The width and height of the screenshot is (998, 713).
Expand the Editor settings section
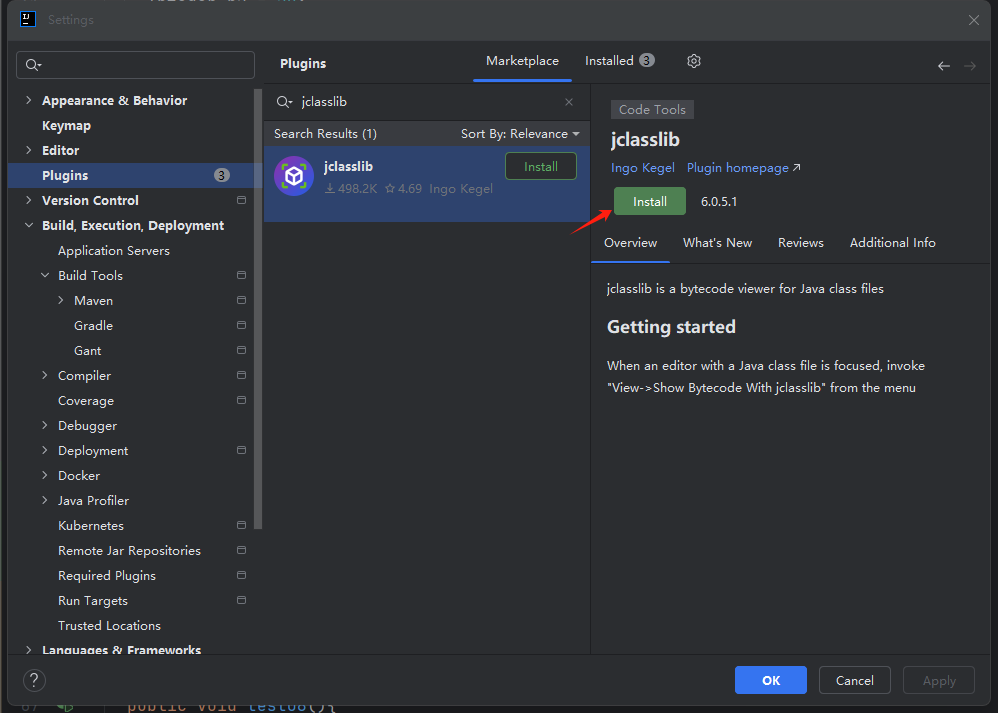point(28,150)
